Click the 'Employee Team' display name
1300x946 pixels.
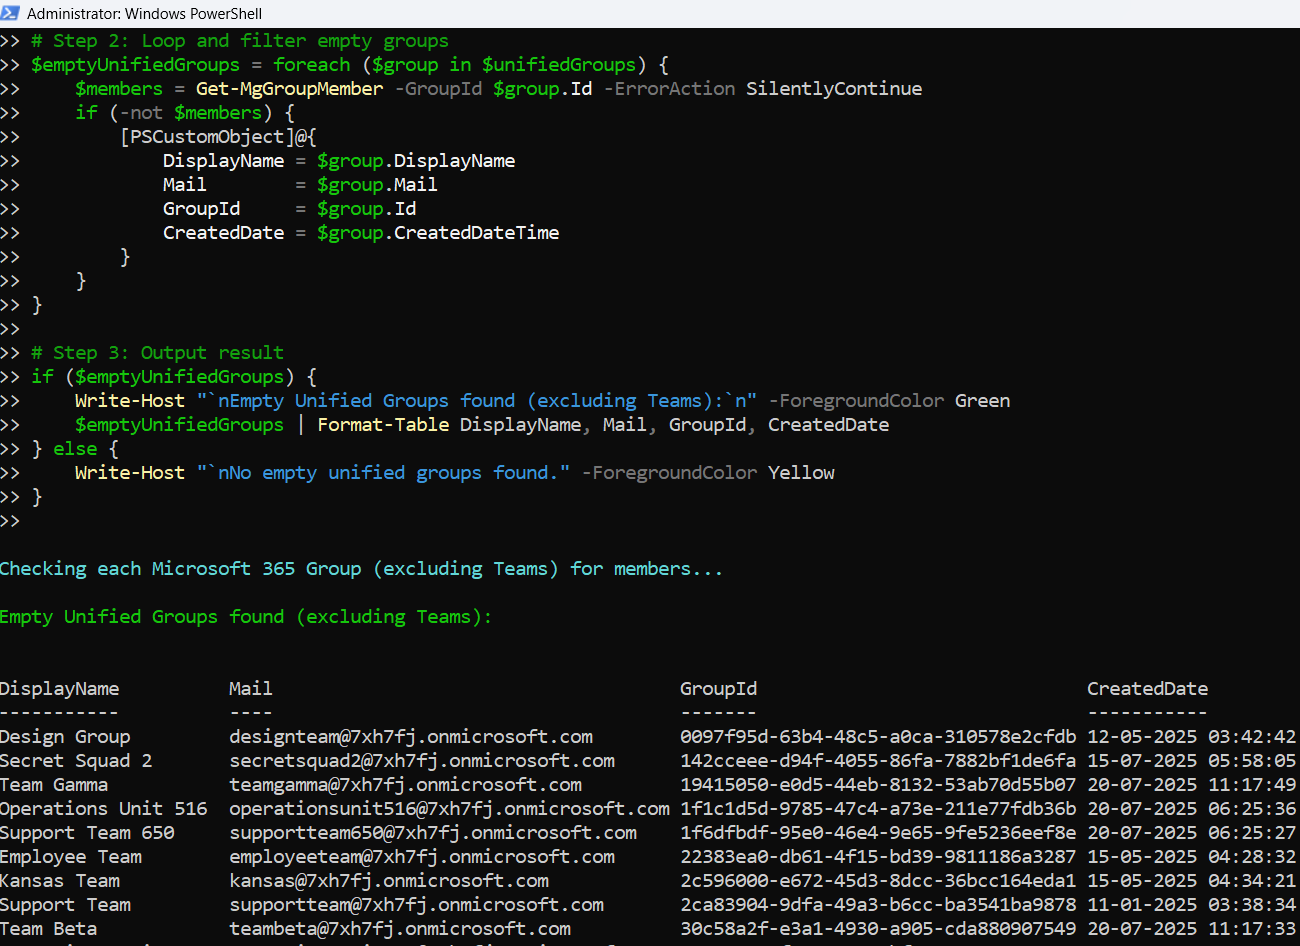point(70,856)
